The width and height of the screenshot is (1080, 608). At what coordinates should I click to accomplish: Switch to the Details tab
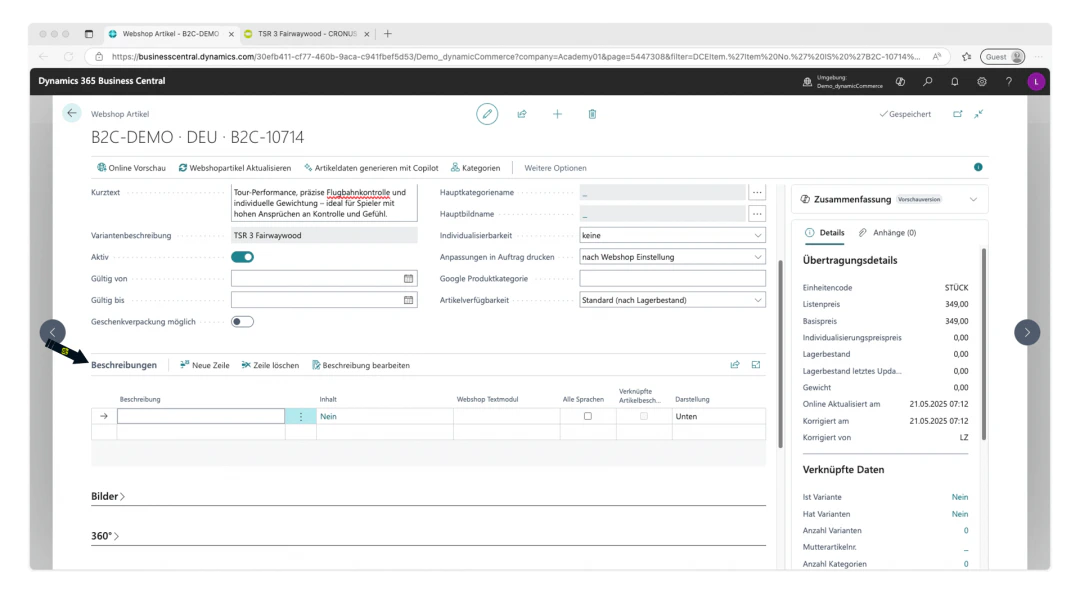(x=825, y=233)
